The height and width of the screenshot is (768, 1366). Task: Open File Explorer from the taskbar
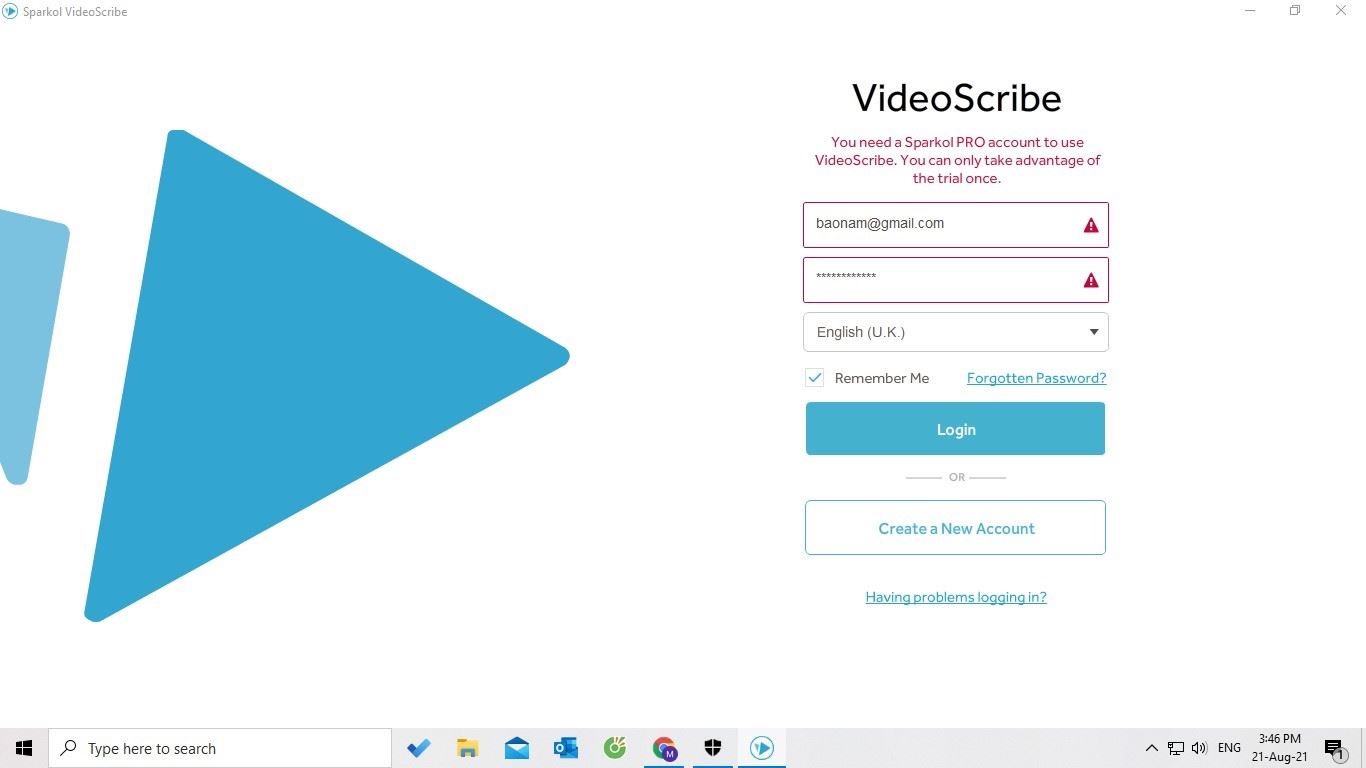click(467, 747)
